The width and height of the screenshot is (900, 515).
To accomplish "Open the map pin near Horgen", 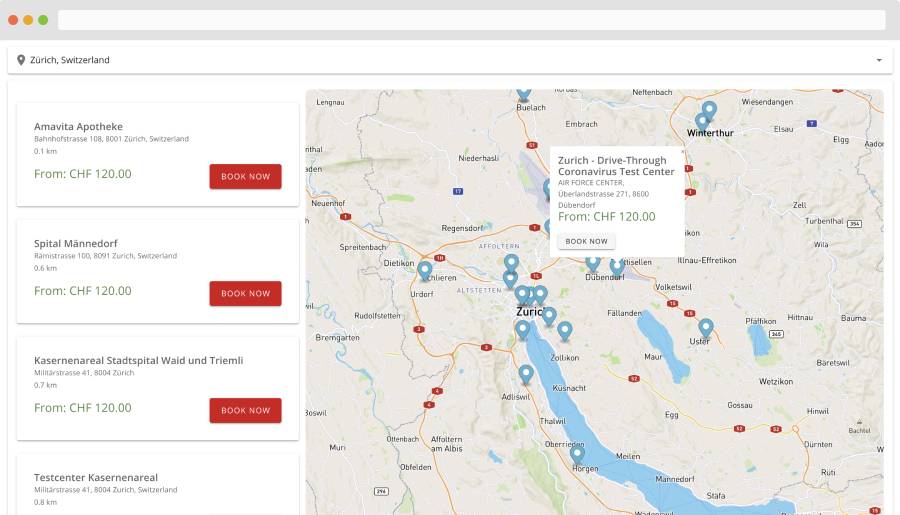I will pos(577,454).
